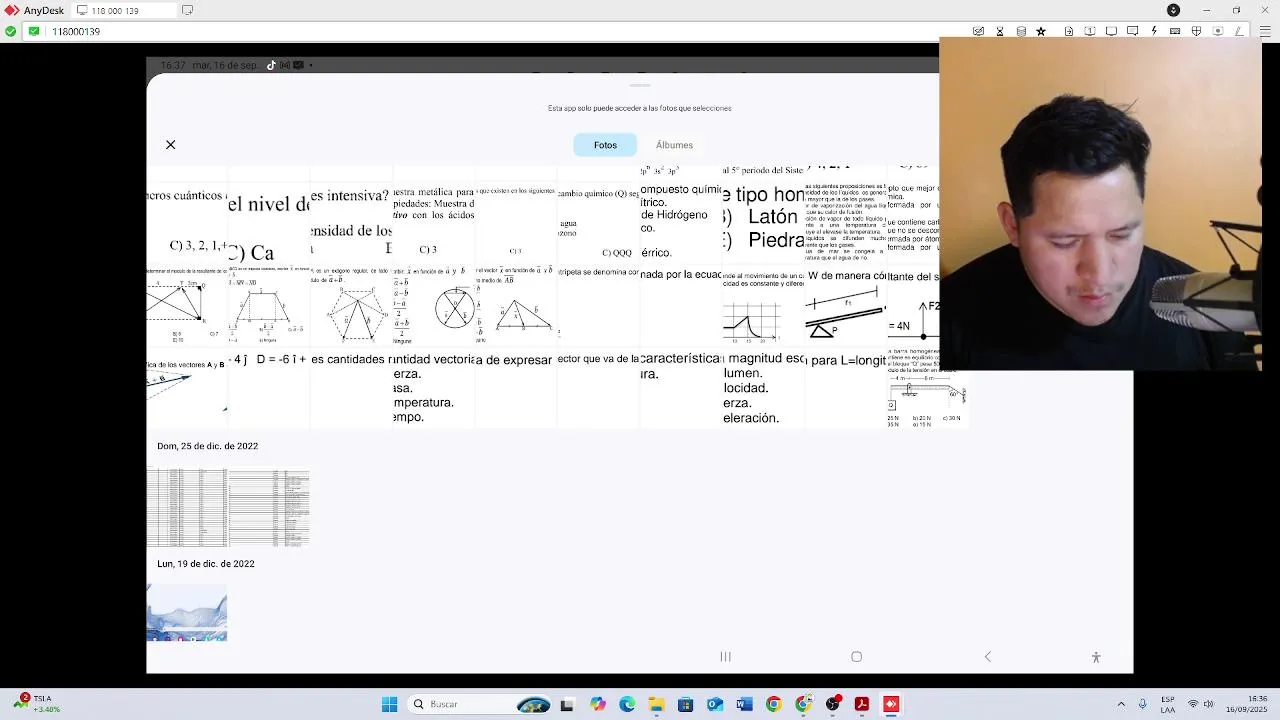
Task: Open AnyDesk display settings monitor icon
Action: pyautogui.click(x=1111, y=31)
